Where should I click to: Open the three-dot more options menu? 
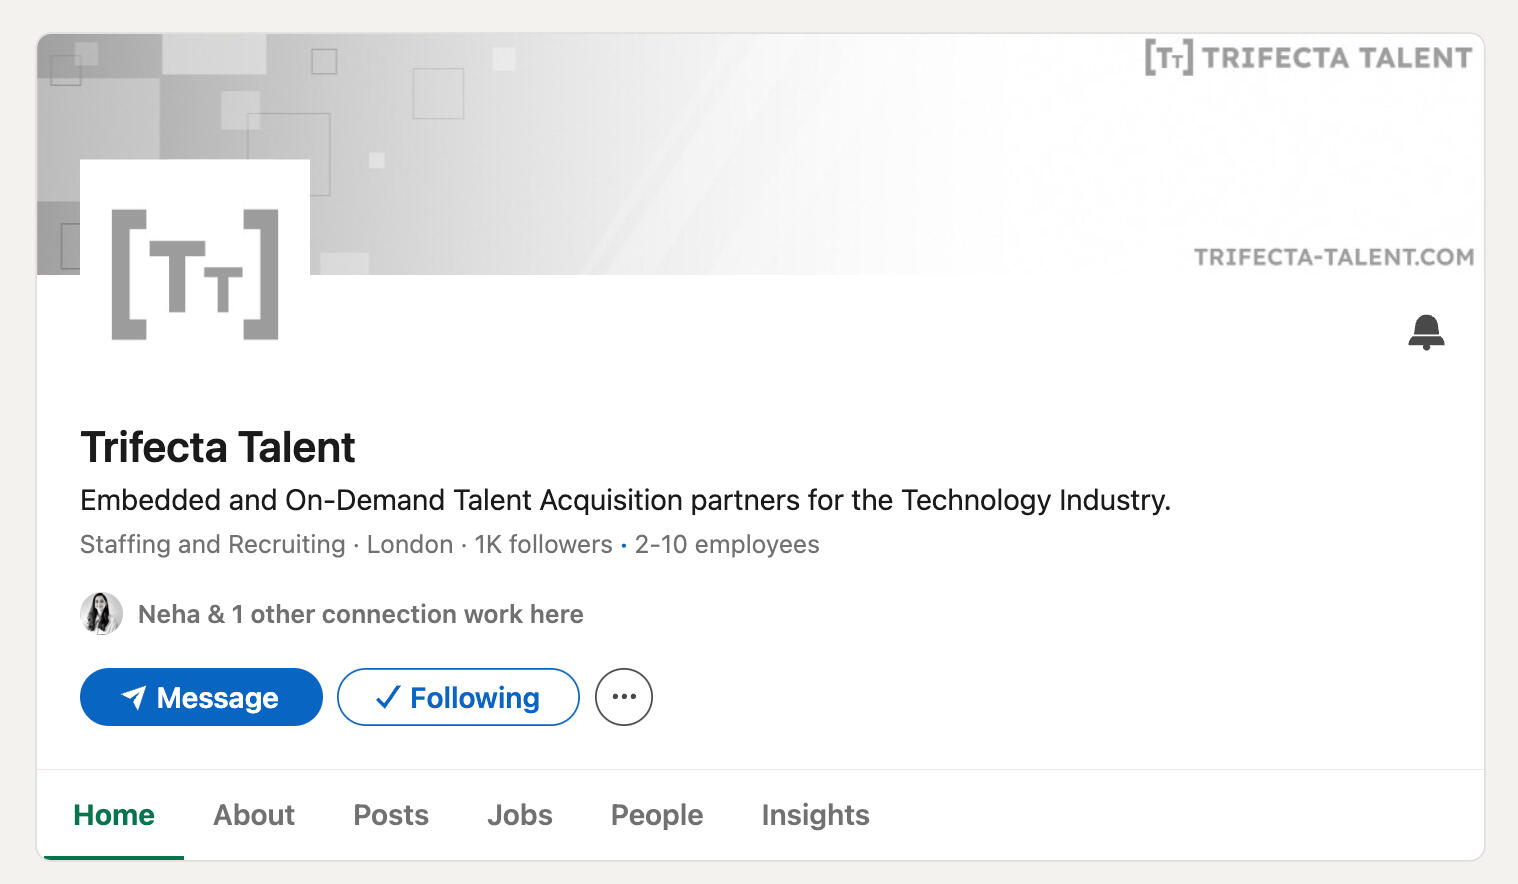[624, 697]
